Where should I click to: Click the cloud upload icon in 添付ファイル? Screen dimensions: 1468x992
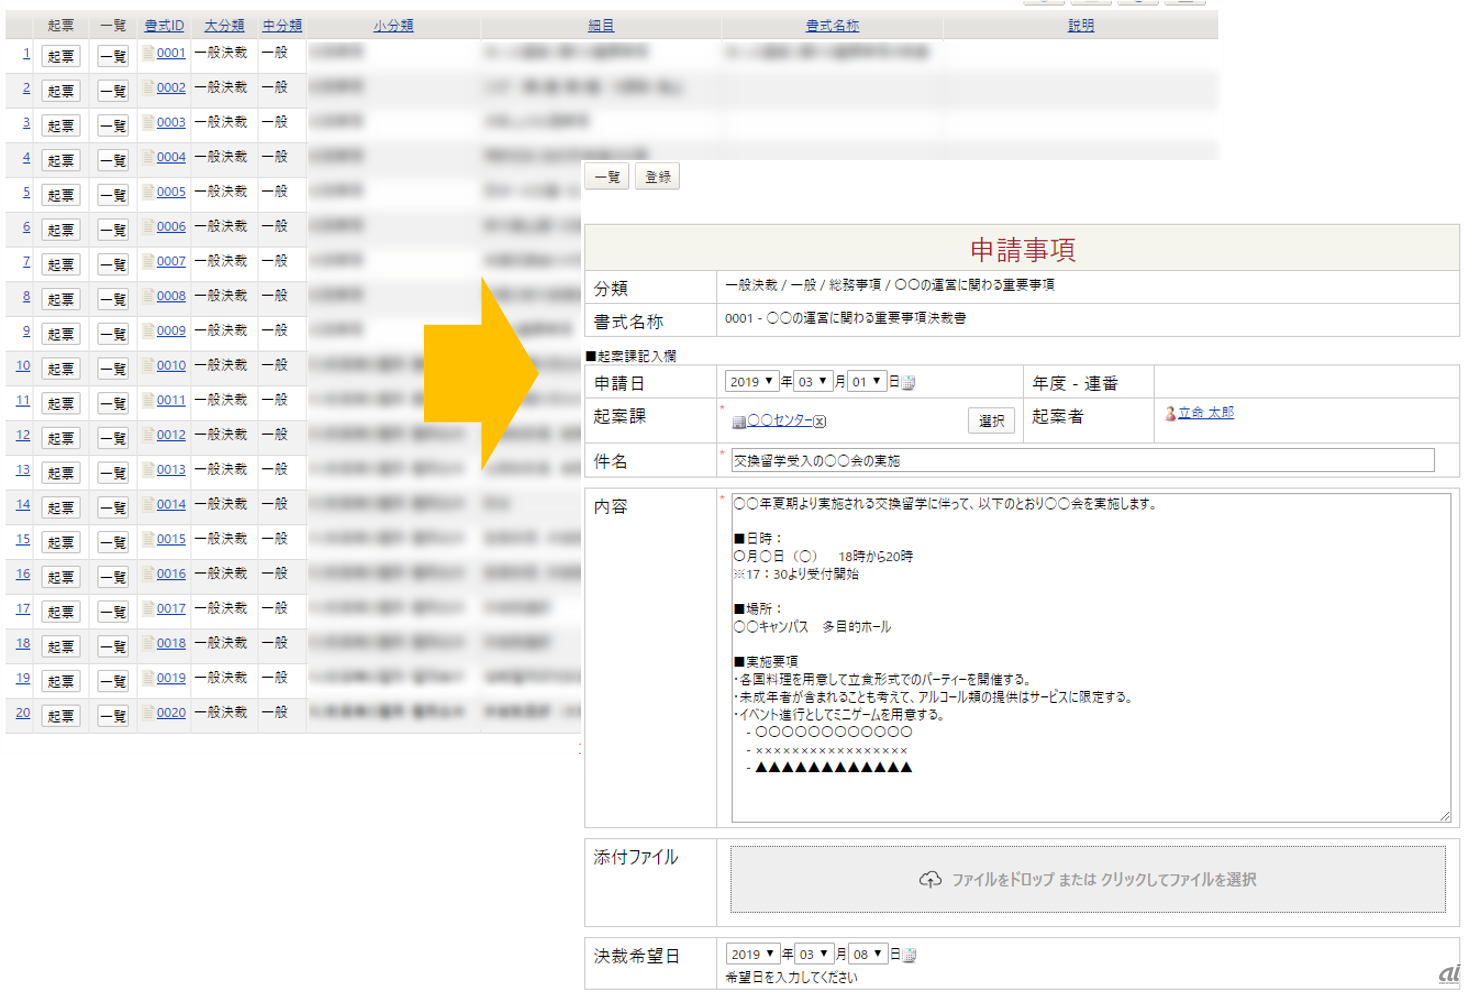[930, 880]
